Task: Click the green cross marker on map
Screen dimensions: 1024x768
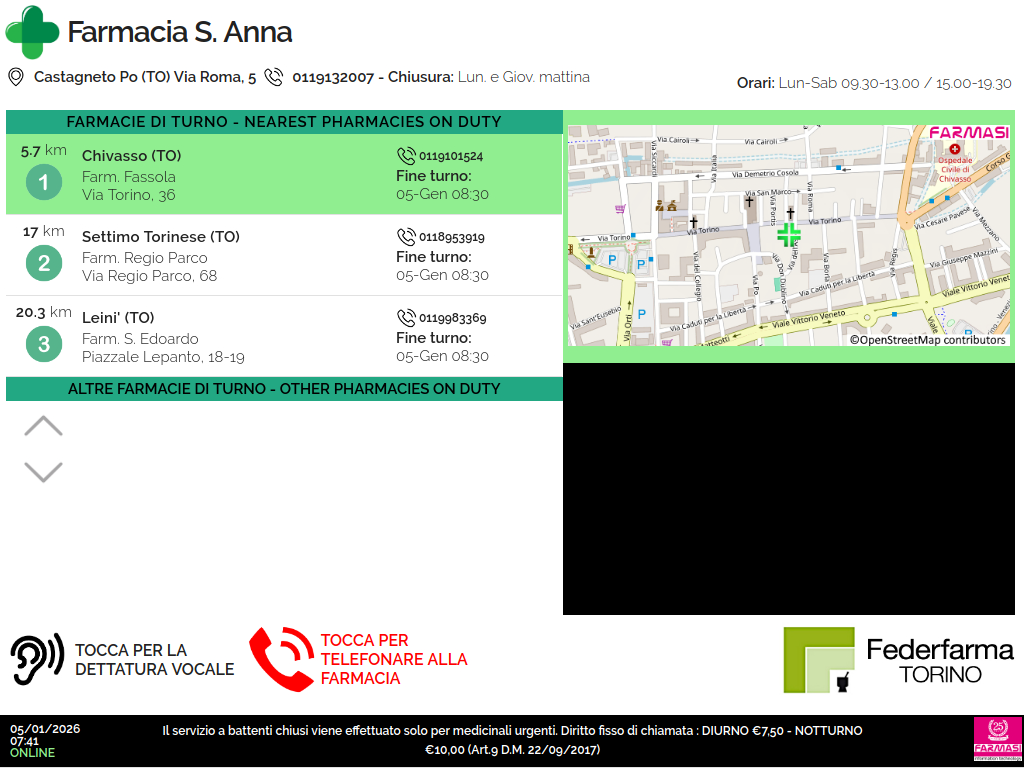Action: coord(789,235)
